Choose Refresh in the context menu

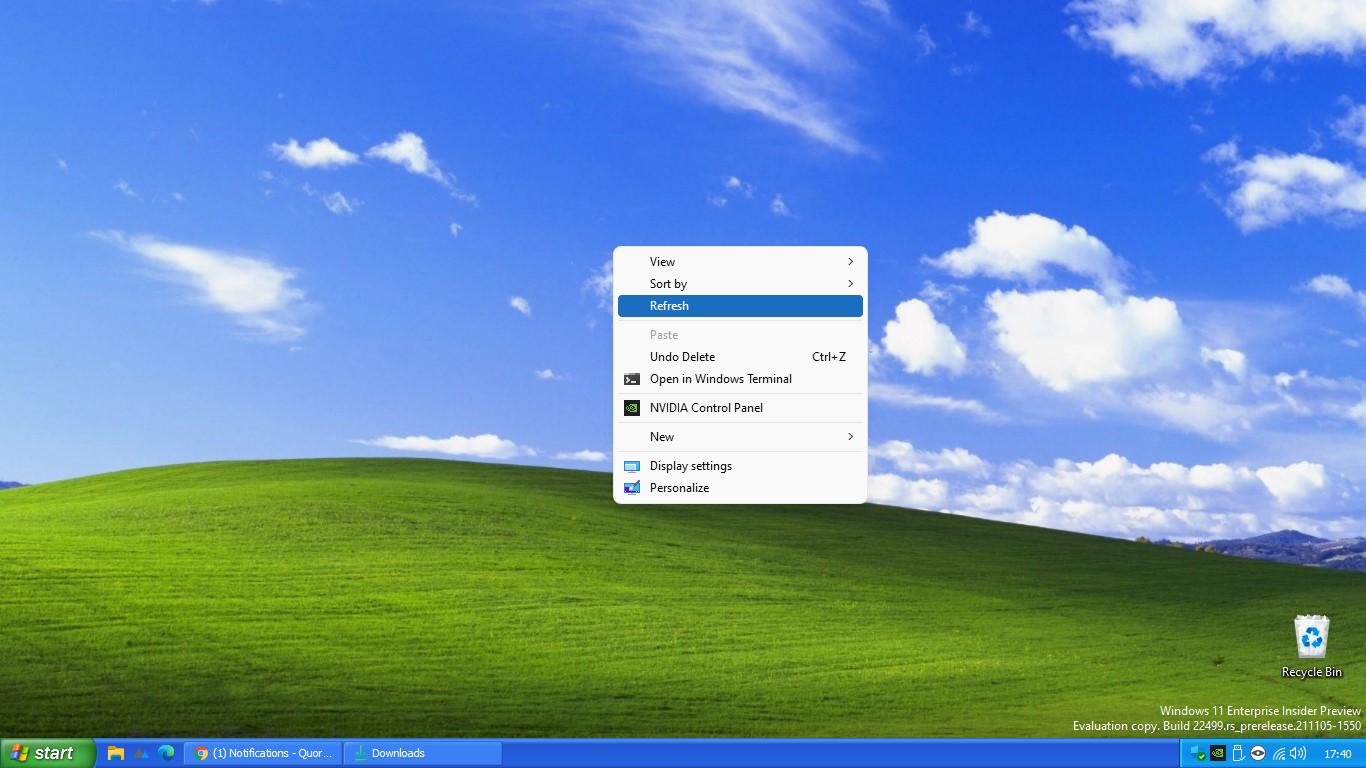point(740,306)
